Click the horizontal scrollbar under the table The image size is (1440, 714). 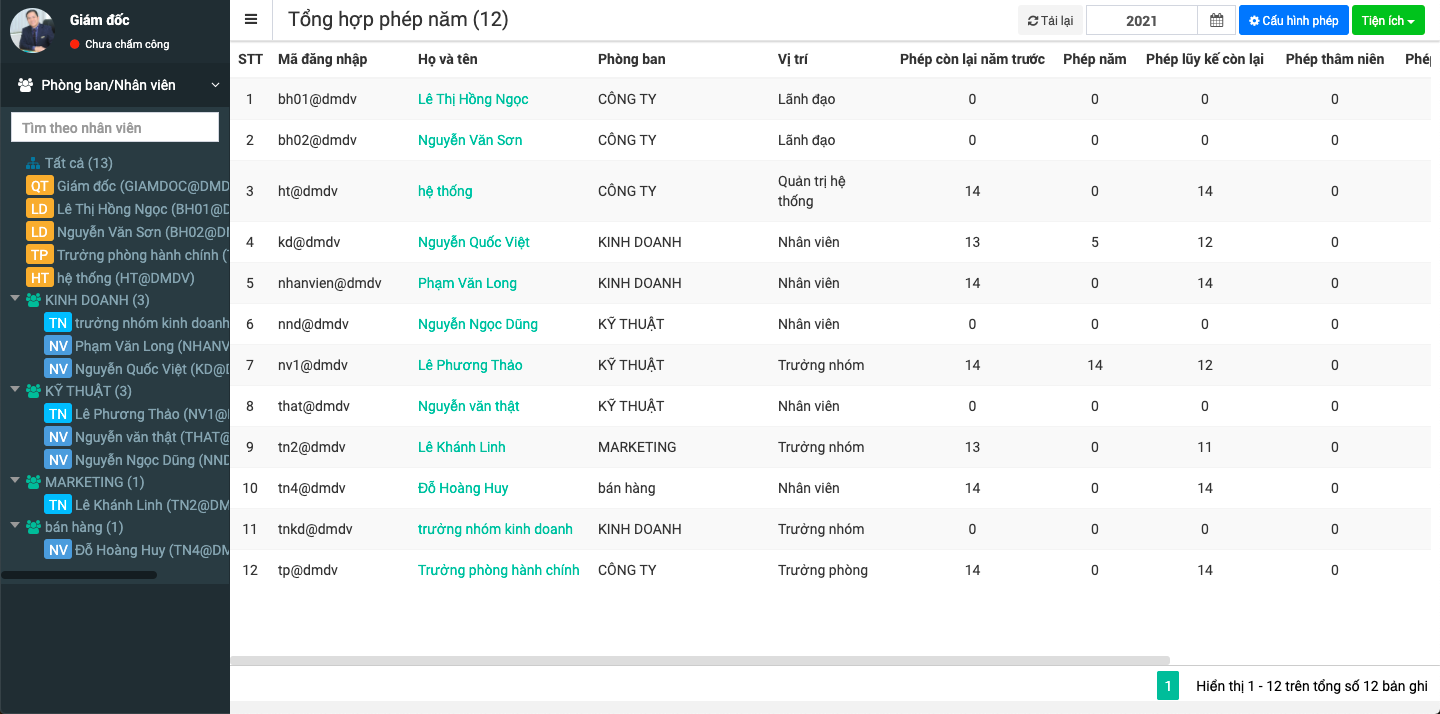pyautogui.click(x=700, y=661)
